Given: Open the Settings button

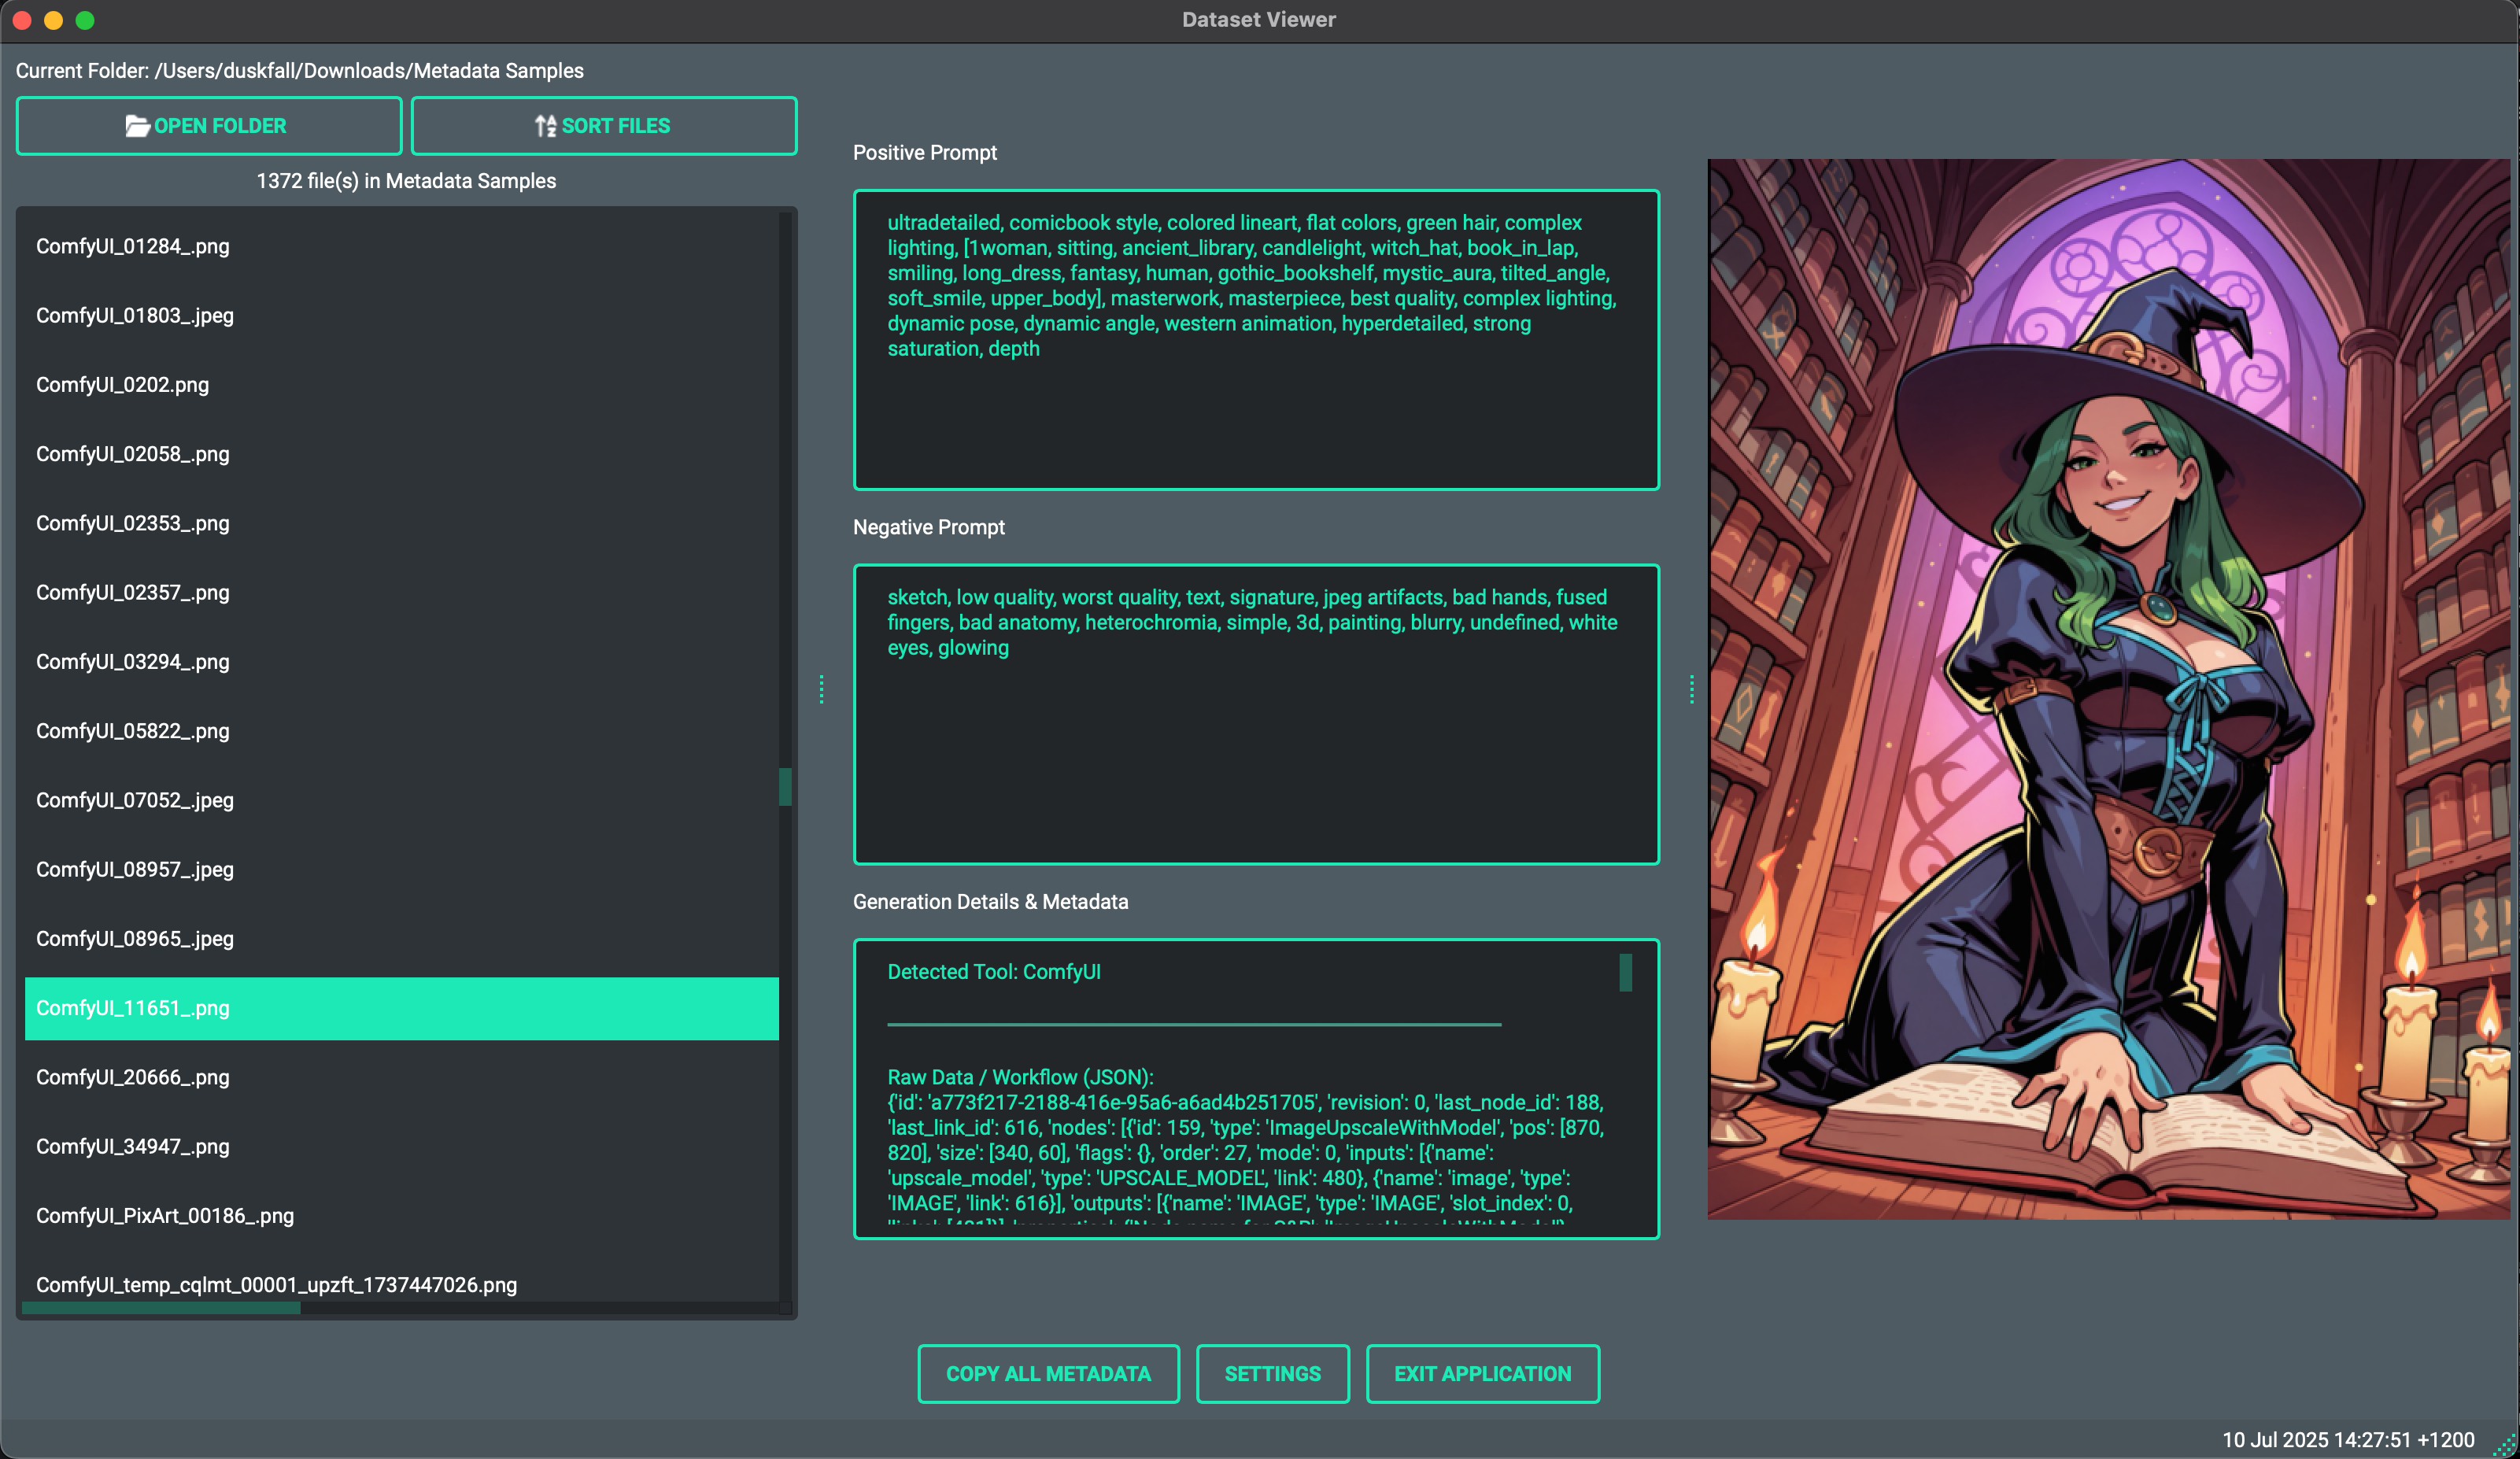Looking at the screenshot, I should (x=1272, y=1374).
